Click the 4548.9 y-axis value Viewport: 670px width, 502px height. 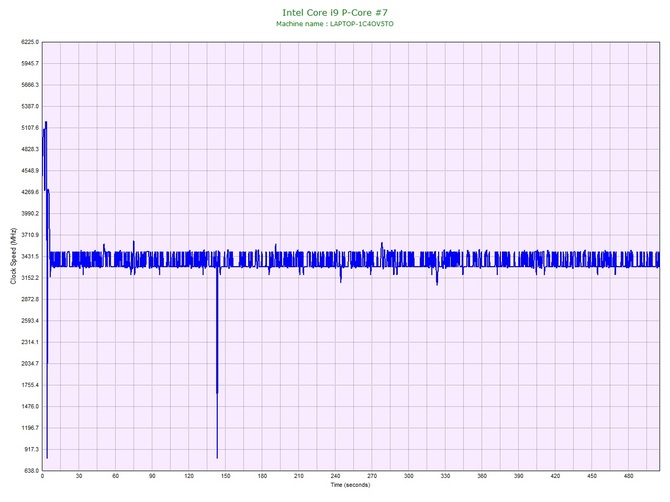click(x=30, y=171)
